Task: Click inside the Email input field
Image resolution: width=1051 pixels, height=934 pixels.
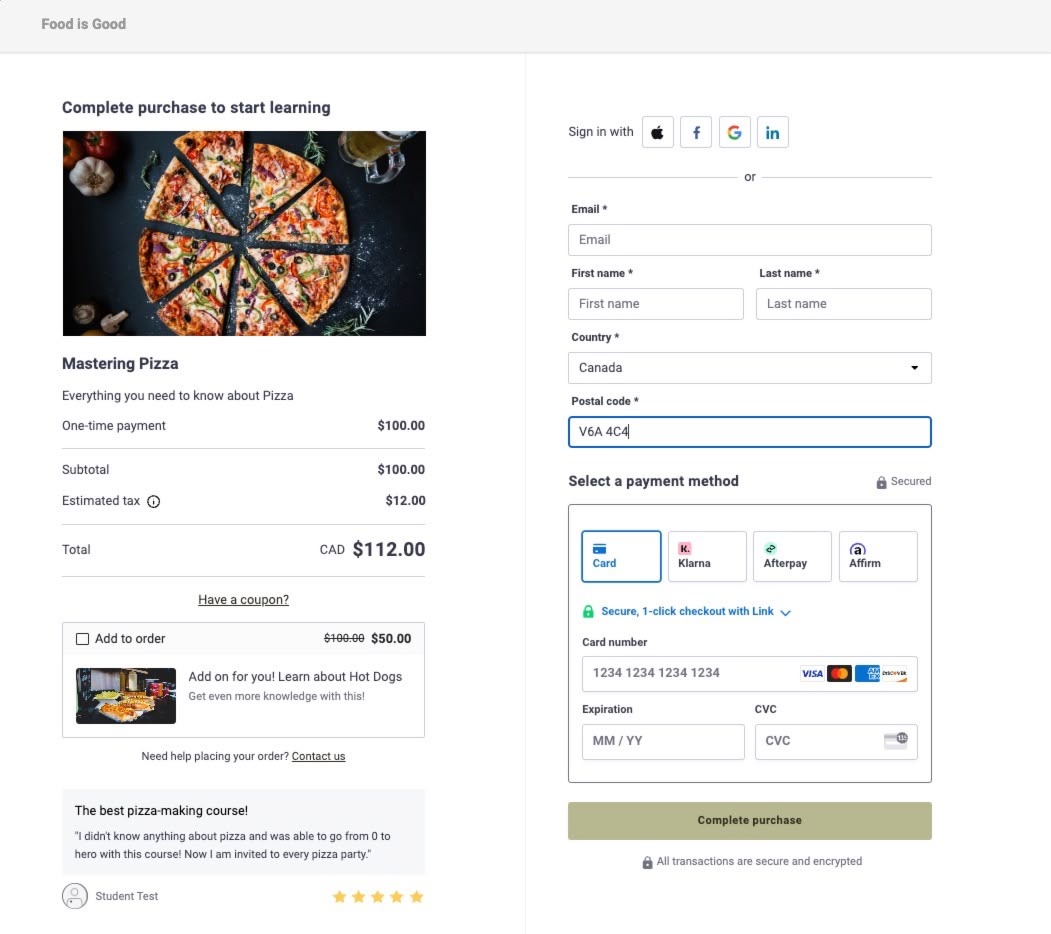Action: (749, 239)
